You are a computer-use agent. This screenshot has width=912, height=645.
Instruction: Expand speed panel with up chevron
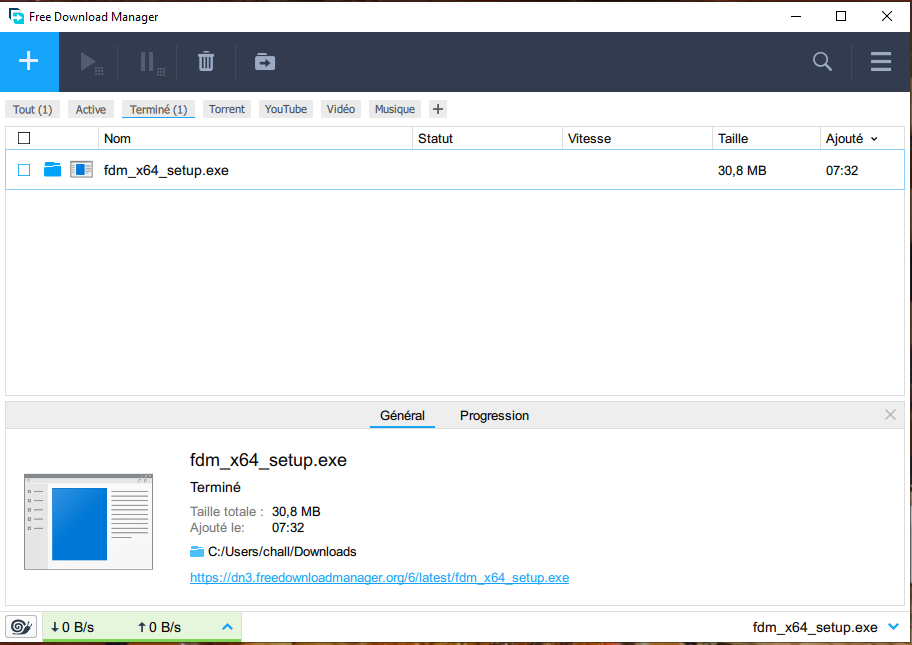tap(227, 626)
